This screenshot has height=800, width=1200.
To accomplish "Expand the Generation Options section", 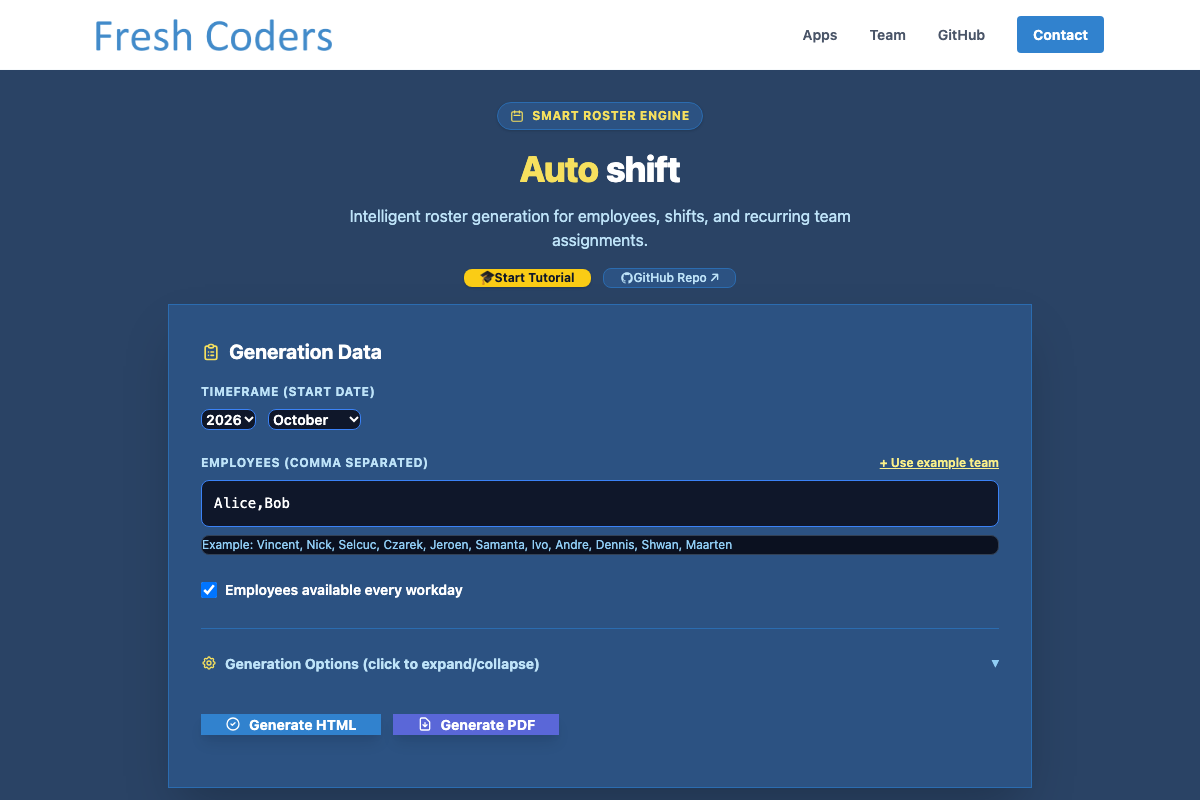I will (x=600, y=664).
